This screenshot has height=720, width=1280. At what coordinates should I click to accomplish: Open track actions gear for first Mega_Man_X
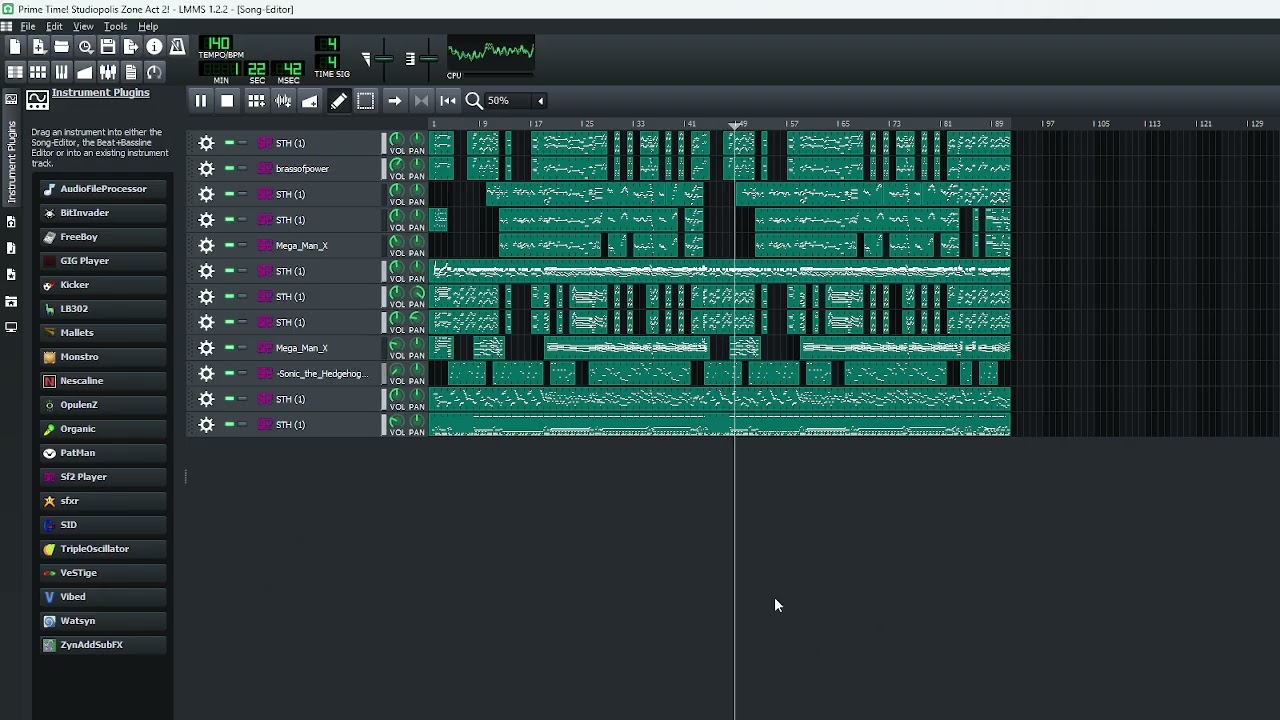click(x=206, y=246)
